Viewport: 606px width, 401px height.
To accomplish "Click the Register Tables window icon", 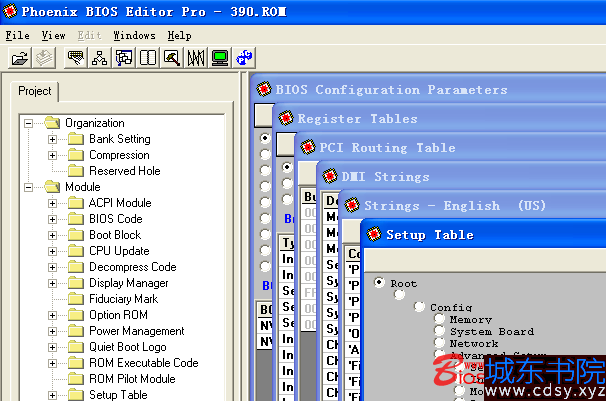I will 286,118.
